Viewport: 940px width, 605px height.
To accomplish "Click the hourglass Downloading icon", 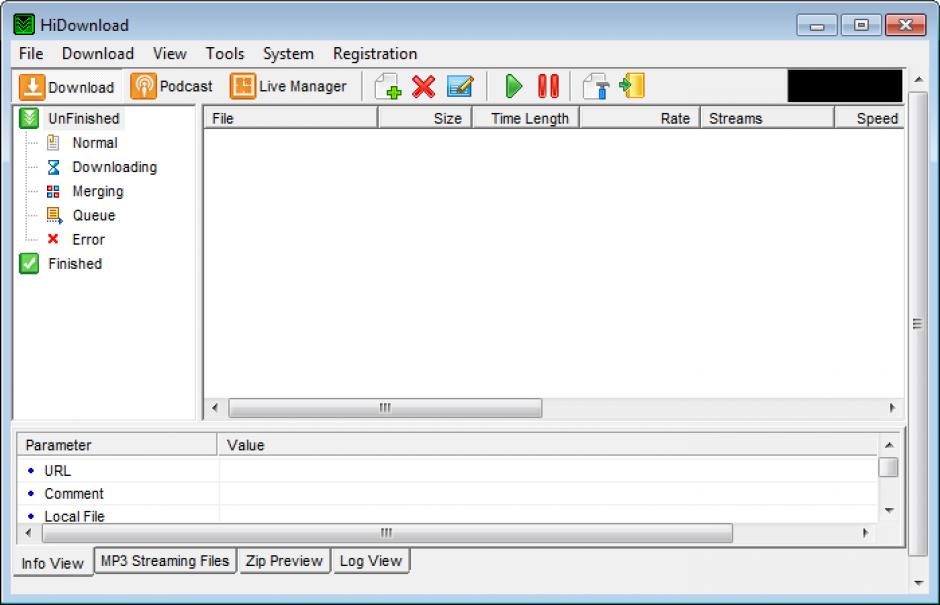I will pos(53,167).
